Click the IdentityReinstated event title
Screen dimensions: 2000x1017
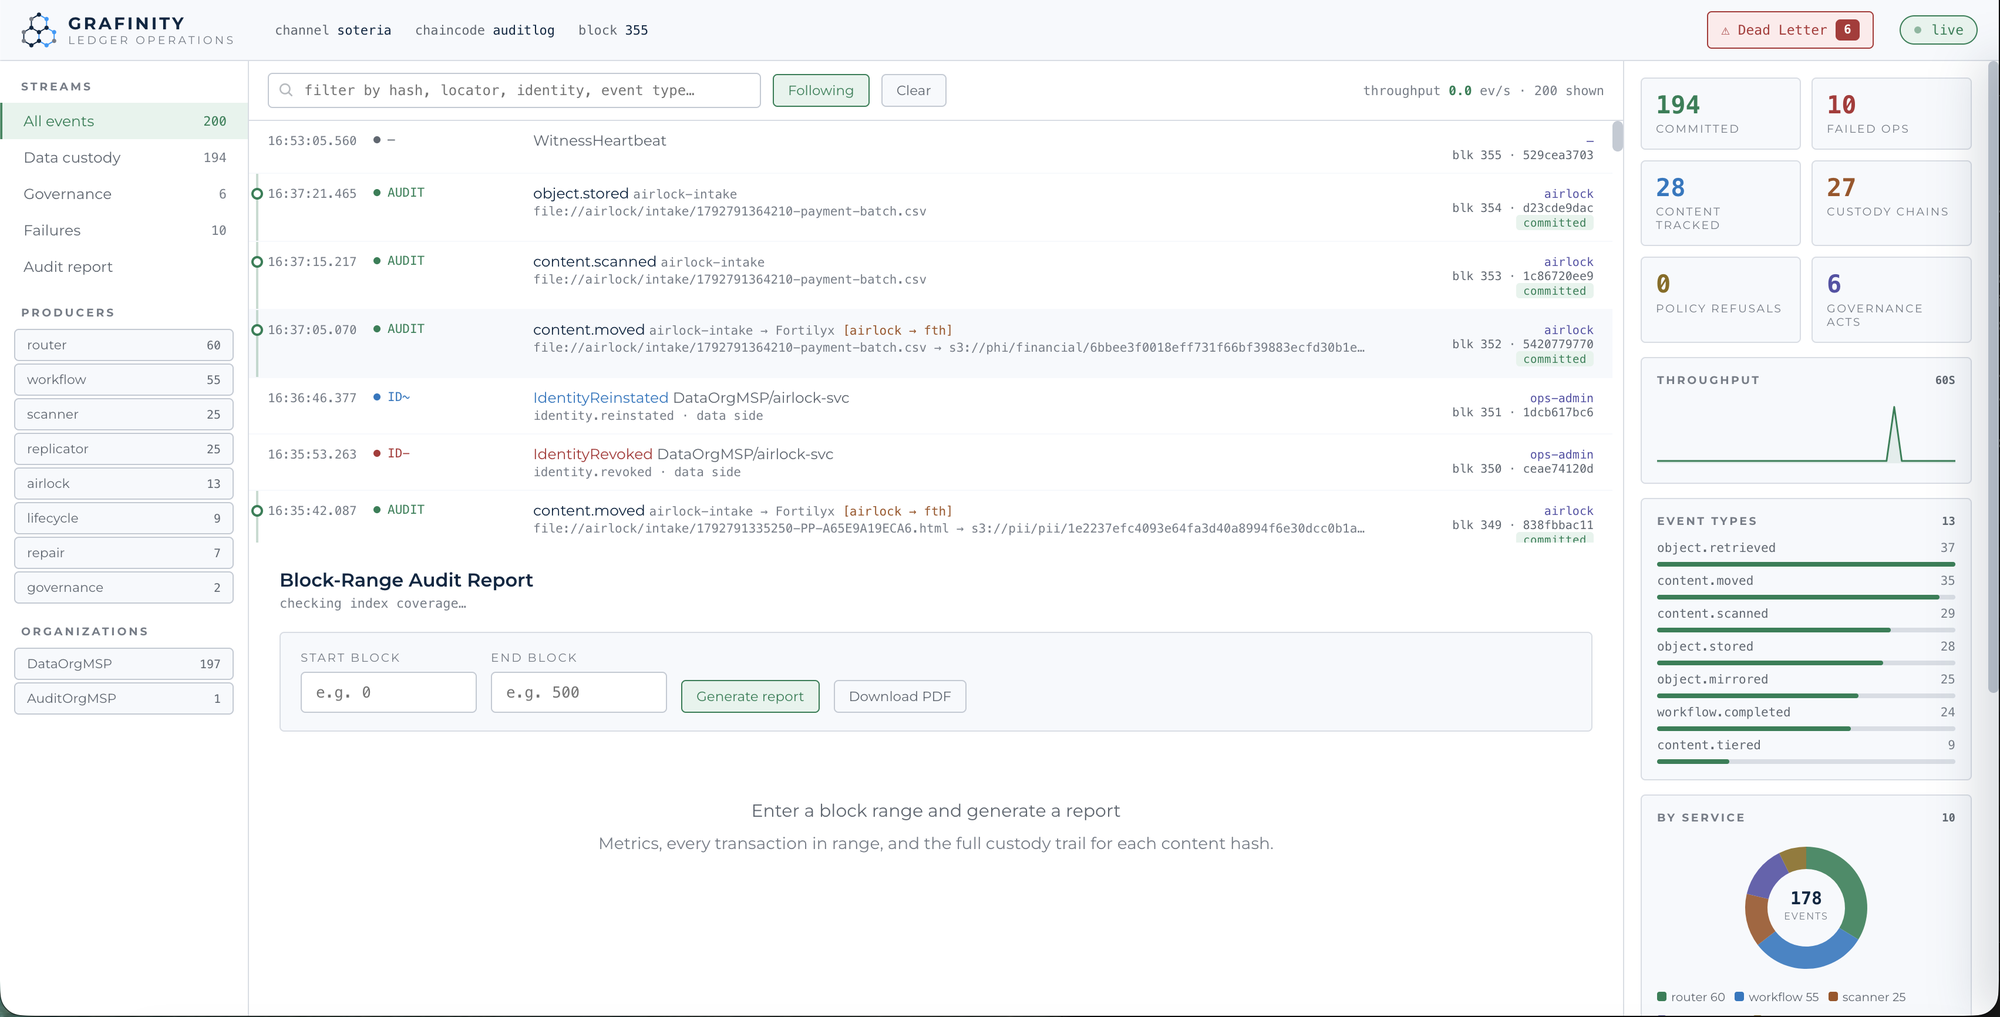point(600,398)
